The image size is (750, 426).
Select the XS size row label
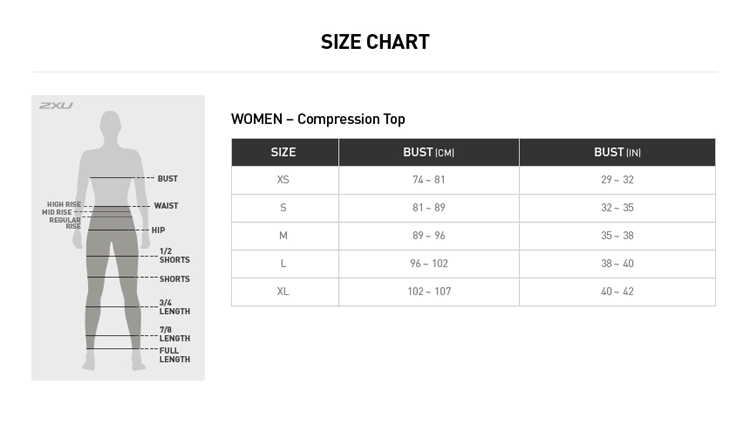point(284,180)
